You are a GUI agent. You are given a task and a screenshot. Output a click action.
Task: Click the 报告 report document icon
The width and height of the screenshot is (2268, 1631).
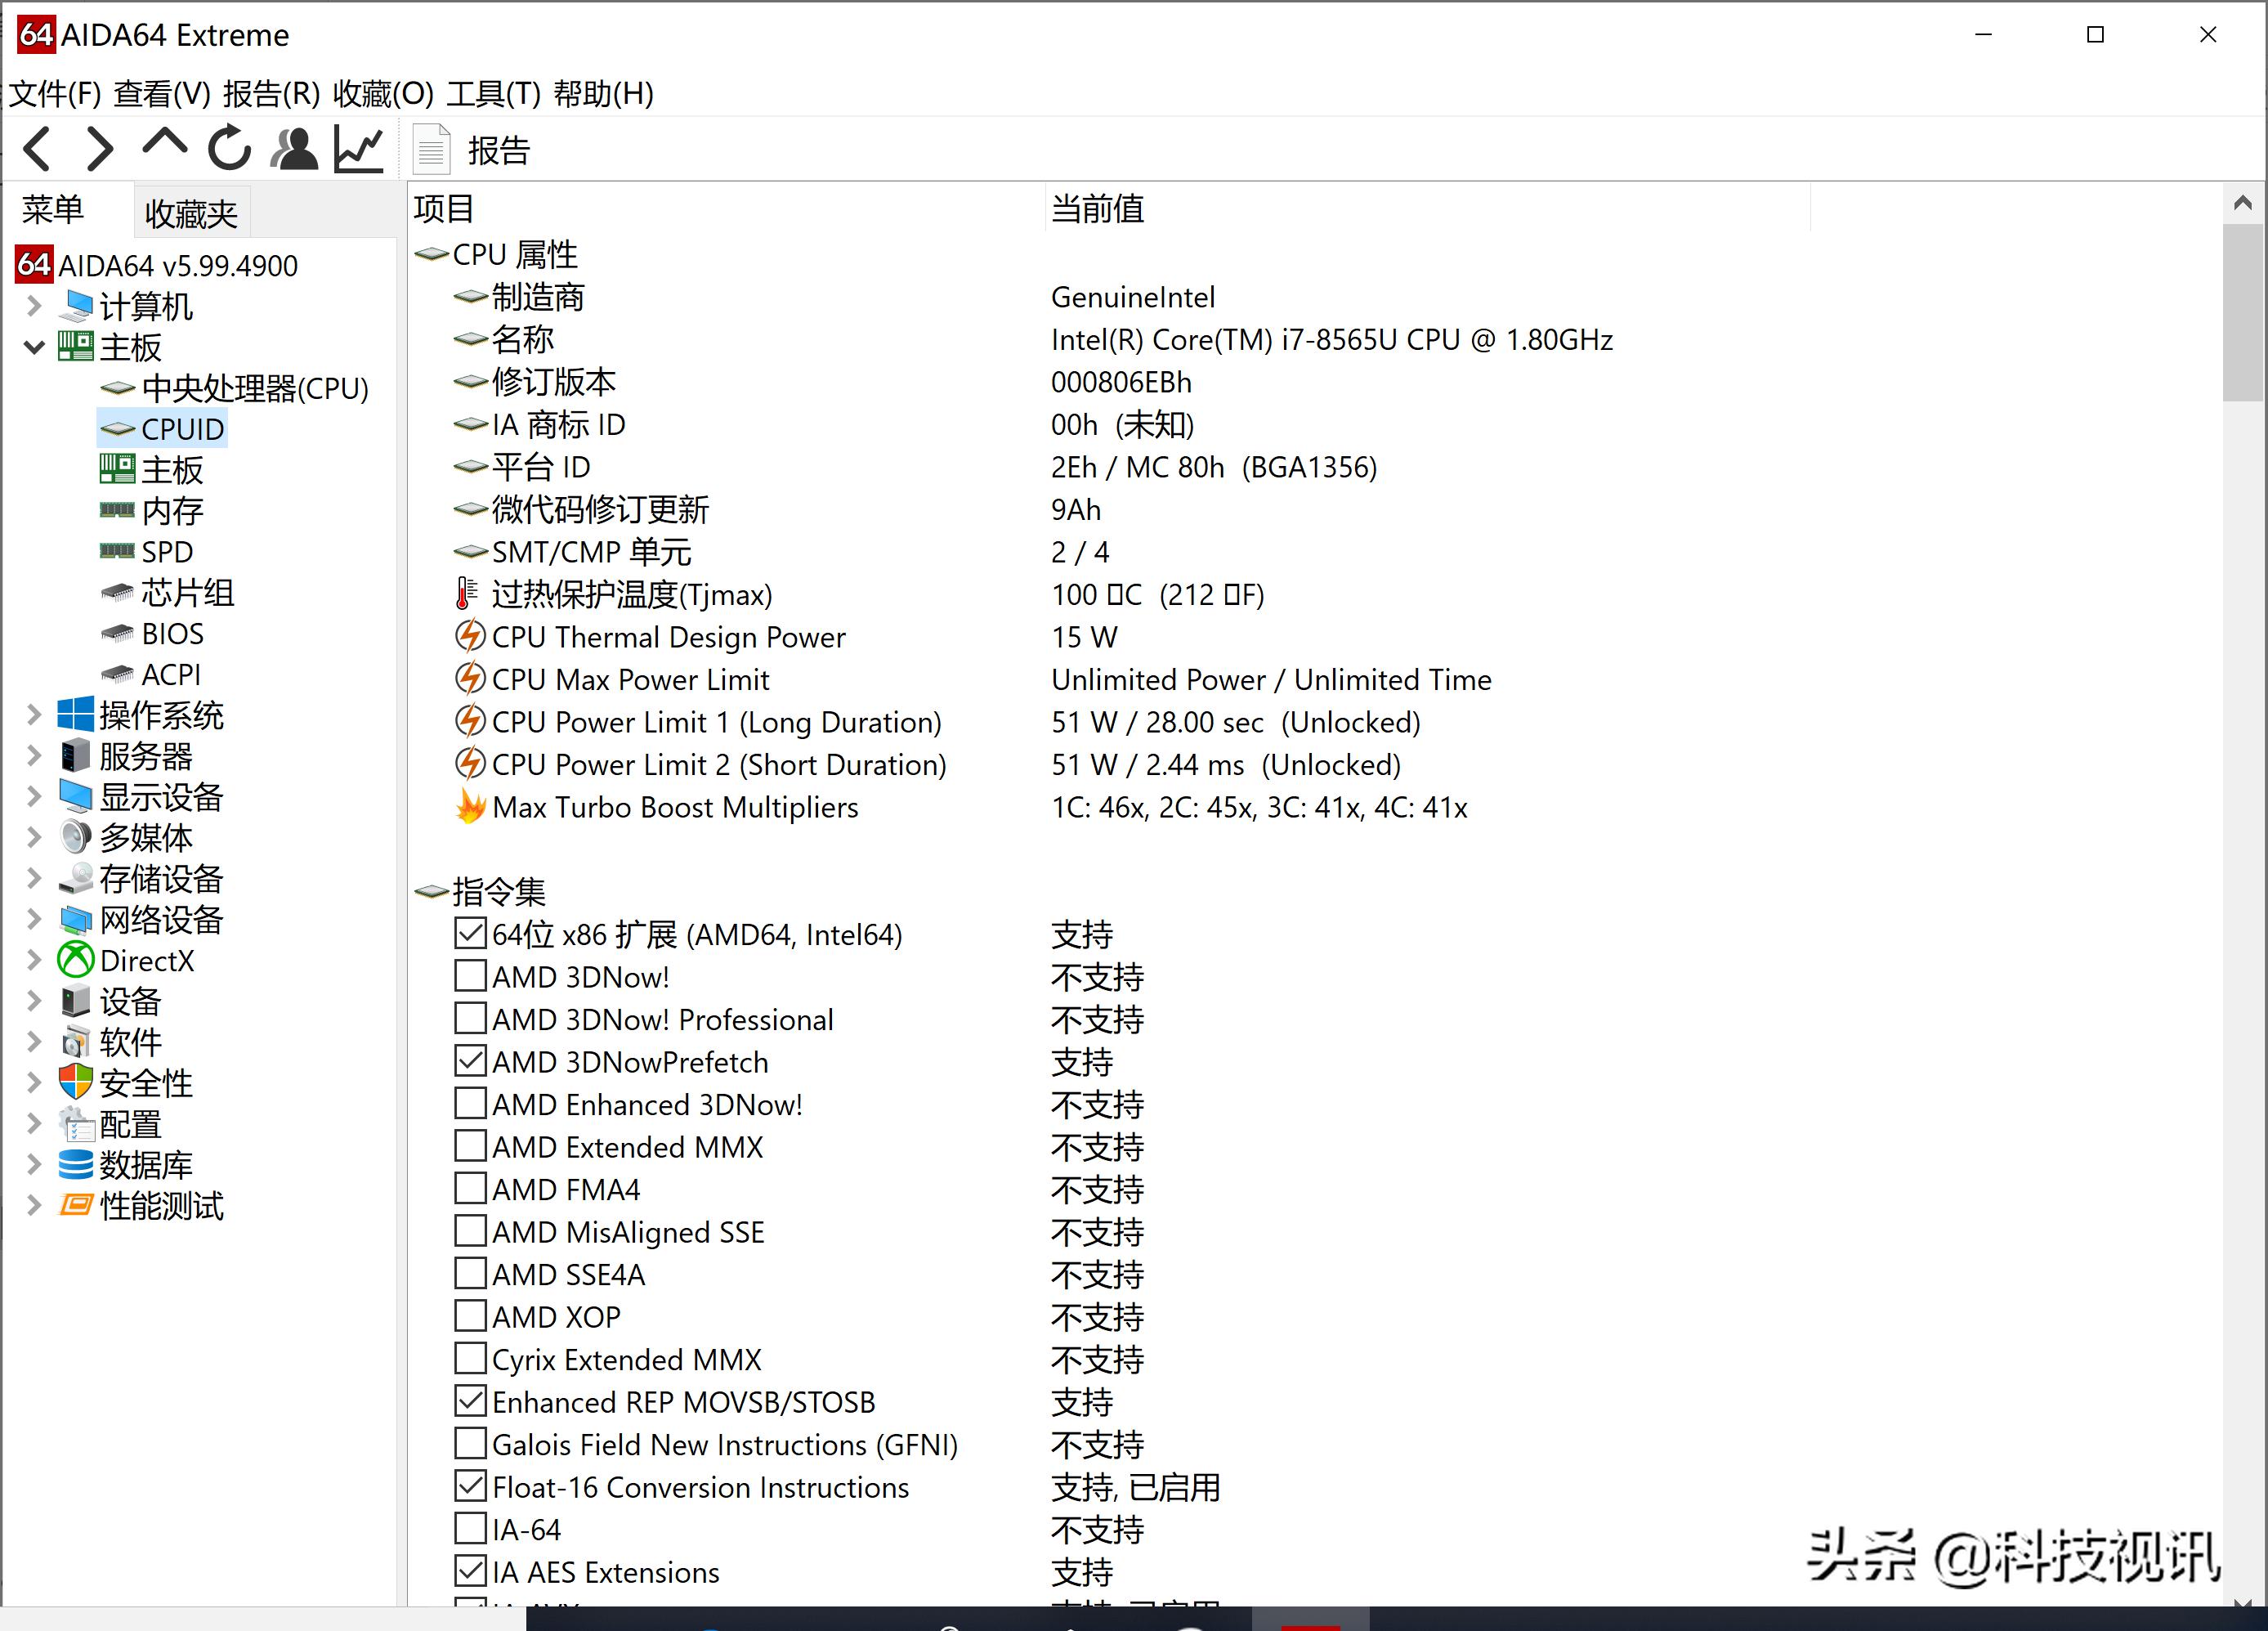click(432, 147)
